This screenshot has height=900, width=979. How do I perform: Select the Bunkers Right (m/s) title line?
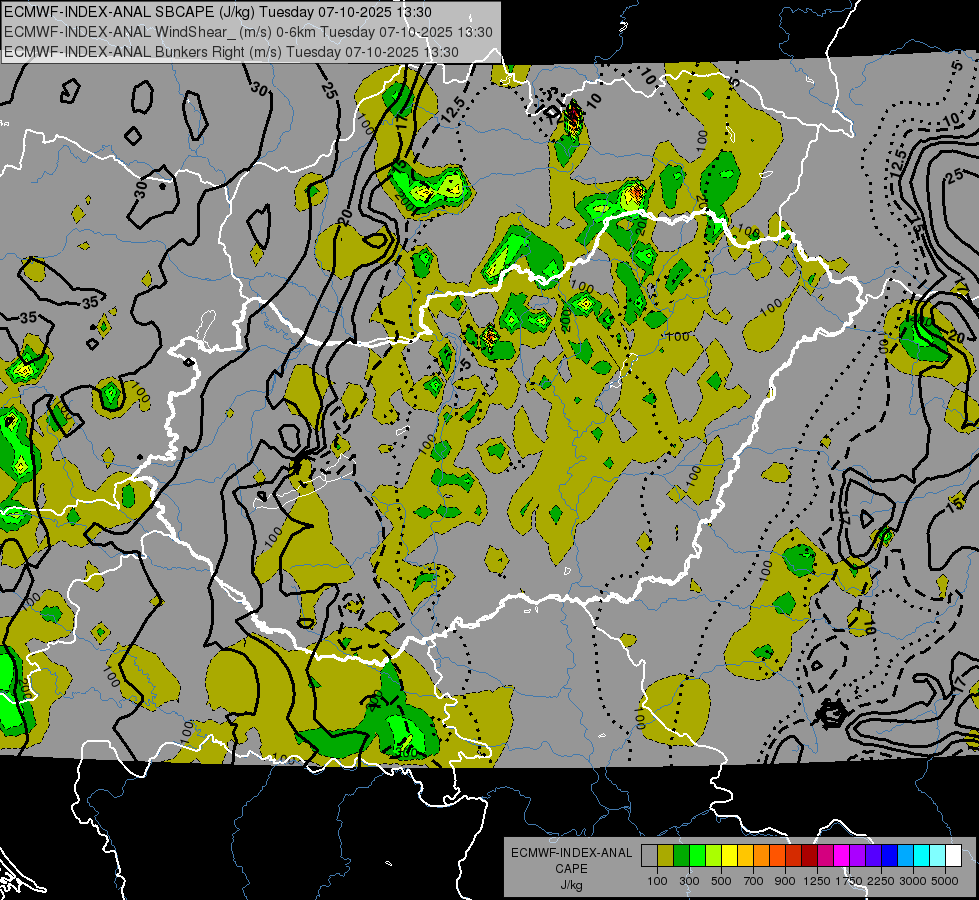(x=231, y=51)
